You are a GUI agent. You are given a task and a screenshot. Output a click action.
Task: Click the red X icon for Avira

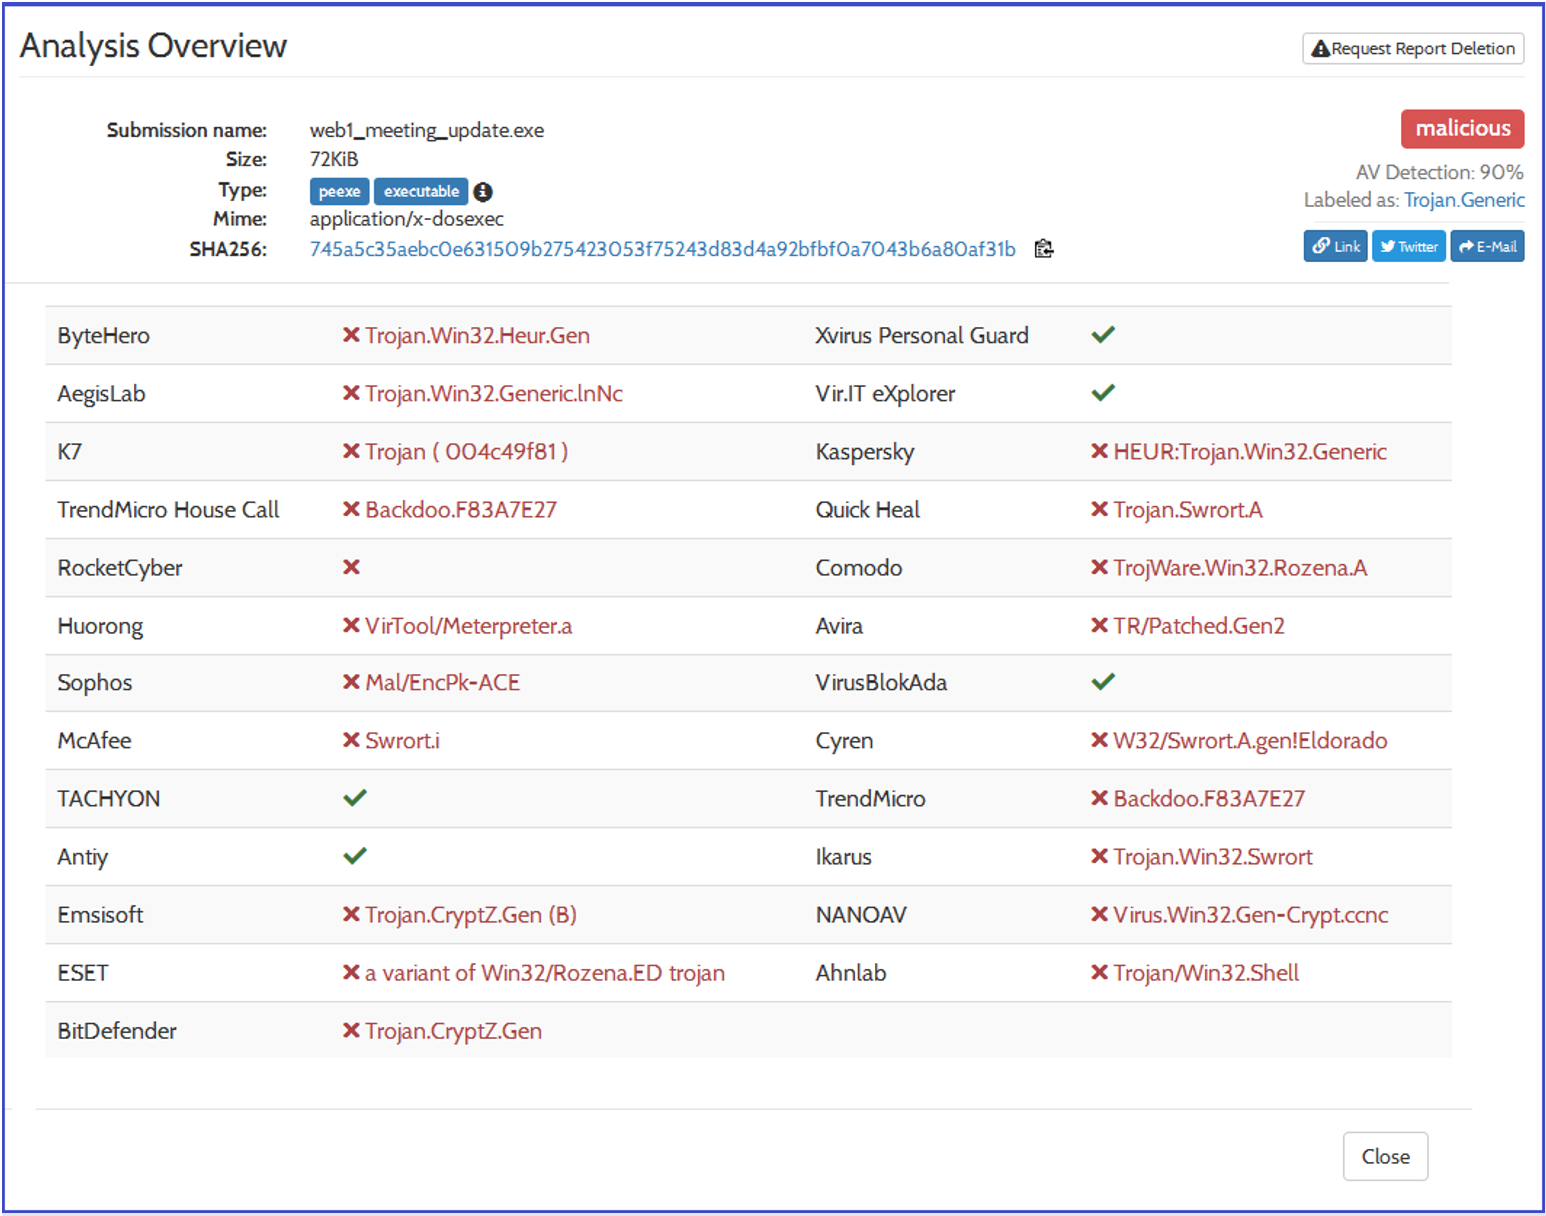(x=1099, y=625)
